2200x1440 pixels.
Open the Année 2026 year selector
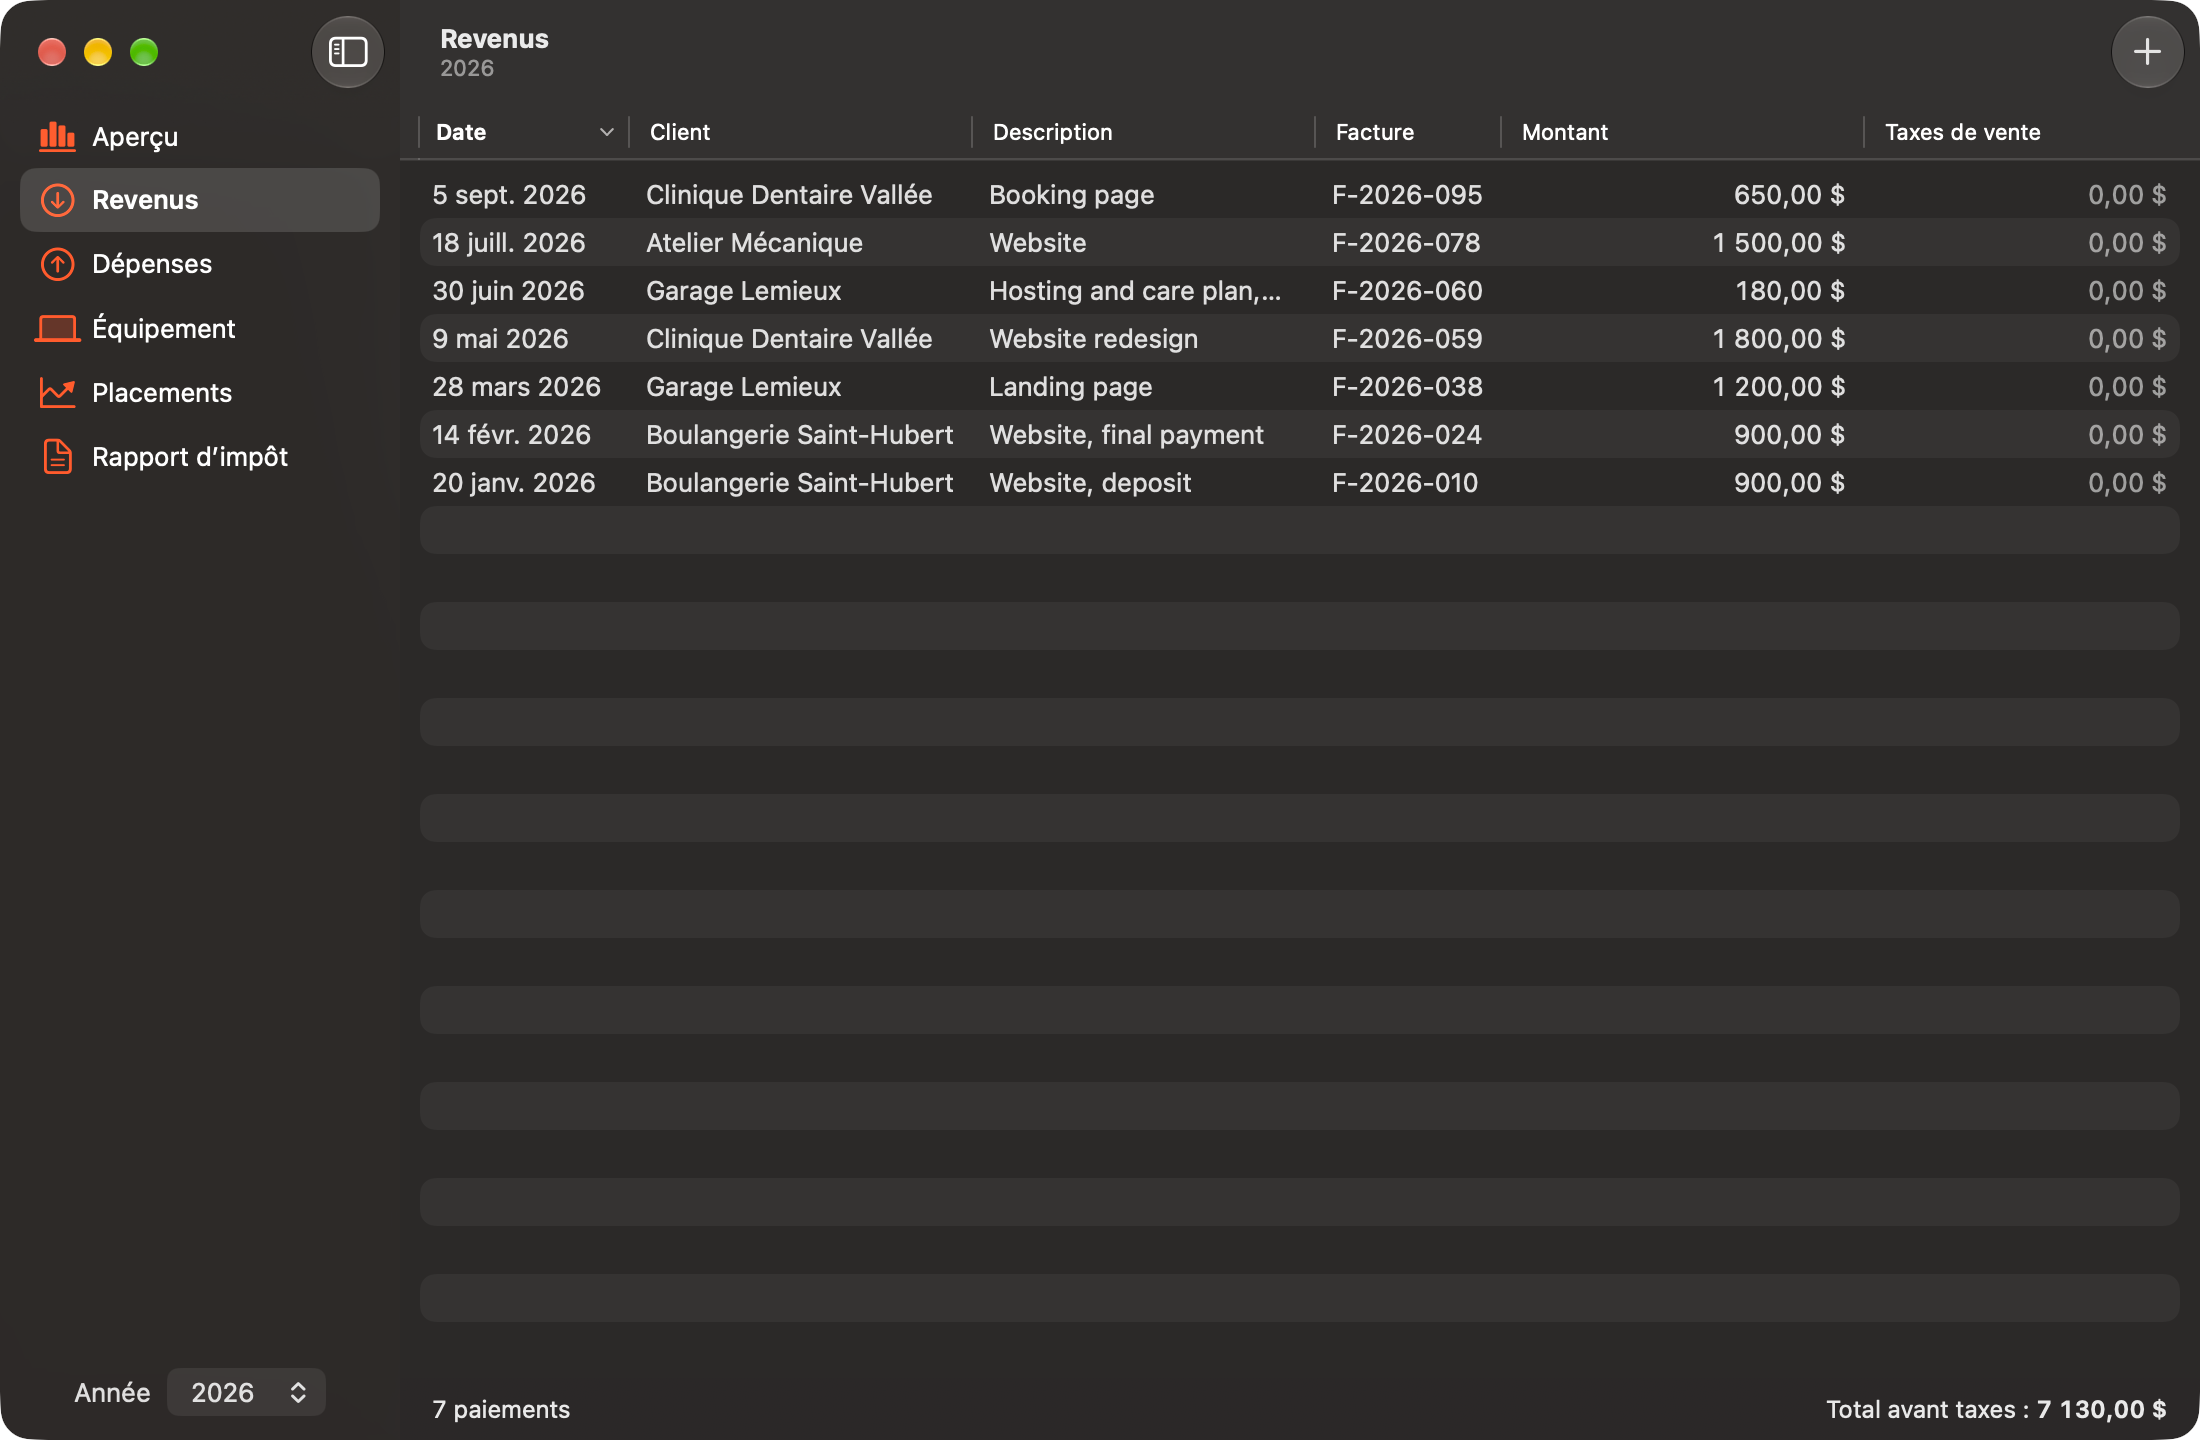246,1392
